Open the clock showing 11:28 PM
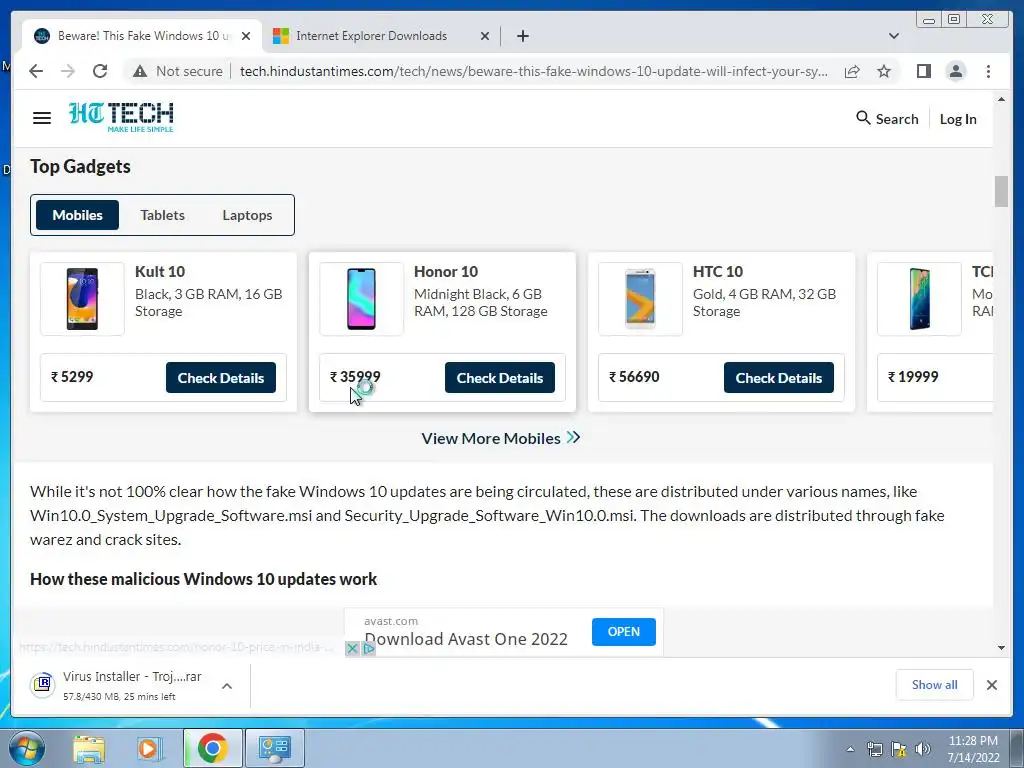This screenshot has width=1024, height=768. (973, 749)
